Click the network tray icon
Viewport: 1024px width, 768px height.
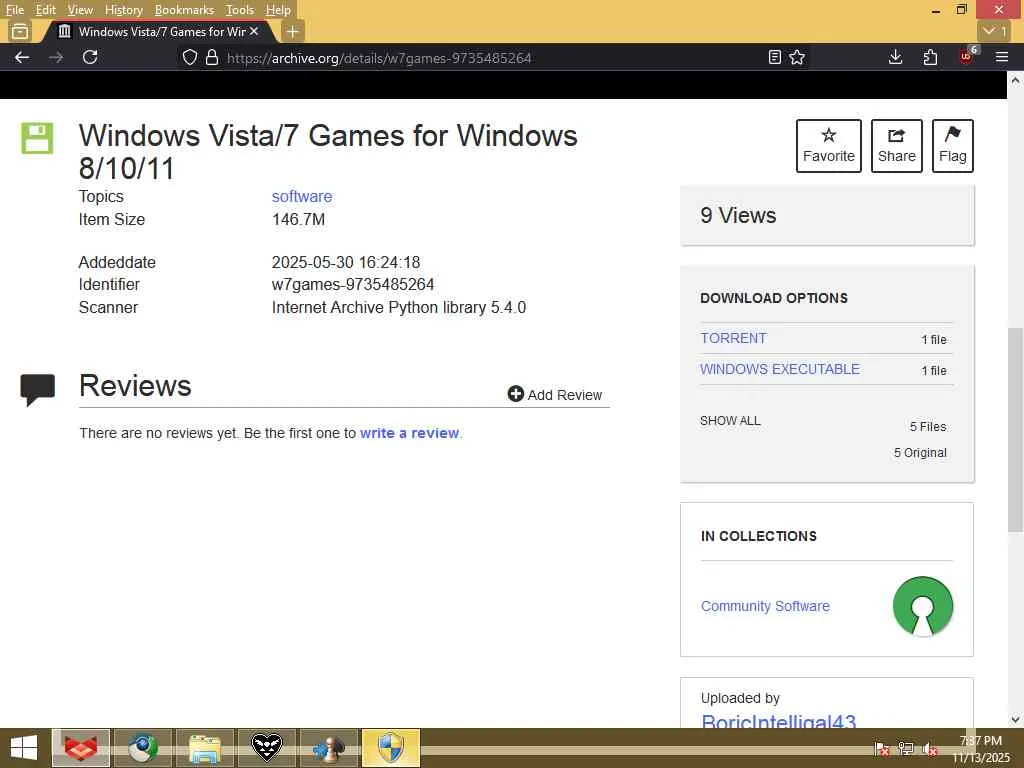click(906, 749)
